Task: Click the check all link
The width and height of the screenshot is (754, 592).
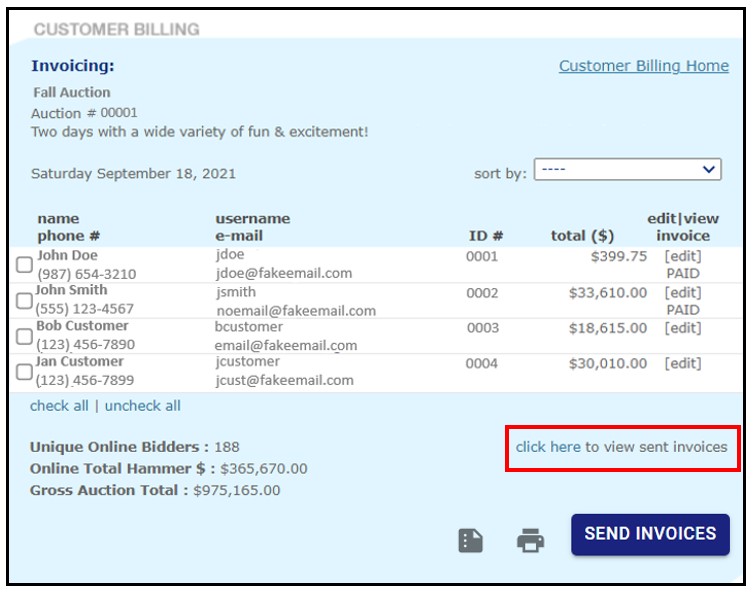Action: point(59,406)
